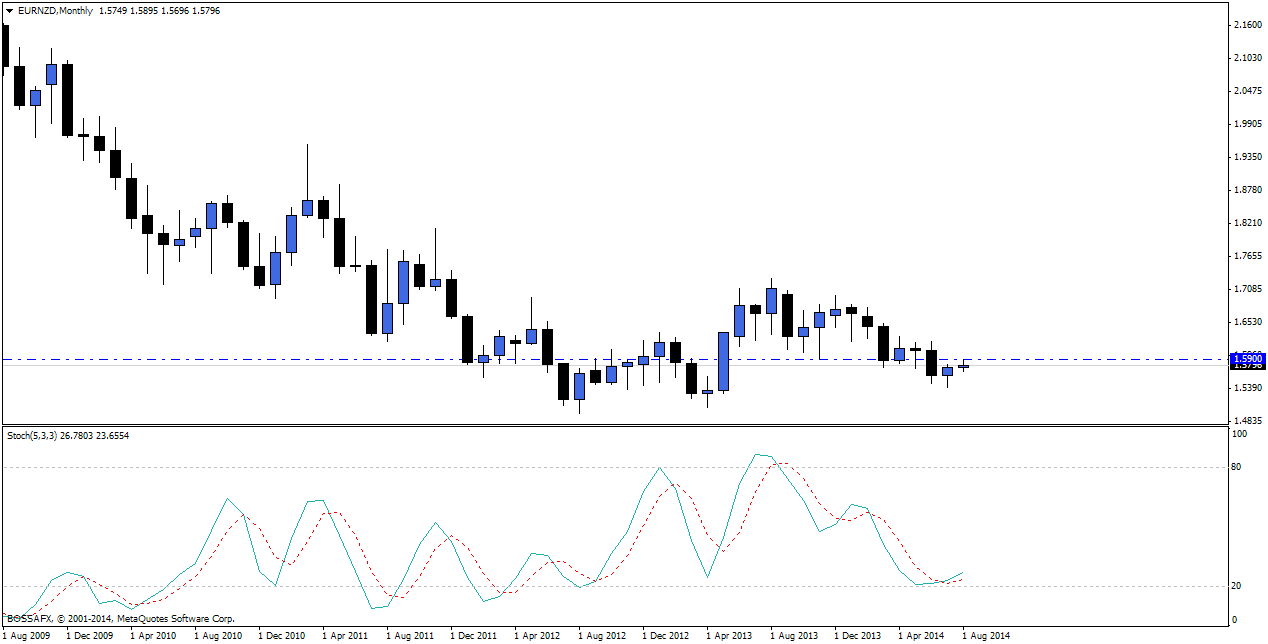The width and height of the screenshot is (1268, 644).
Task: Click the 1 Aug 2009 date label
Action: 27,635
